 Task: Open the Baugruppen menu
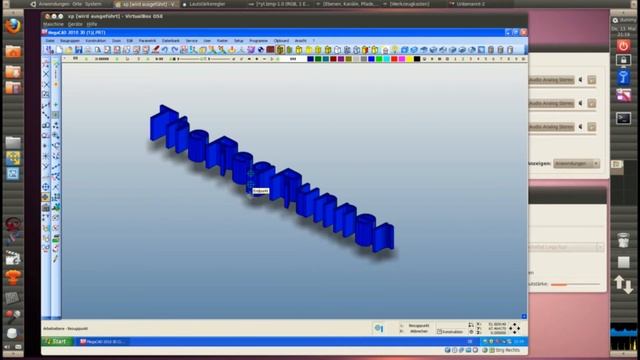70,41
